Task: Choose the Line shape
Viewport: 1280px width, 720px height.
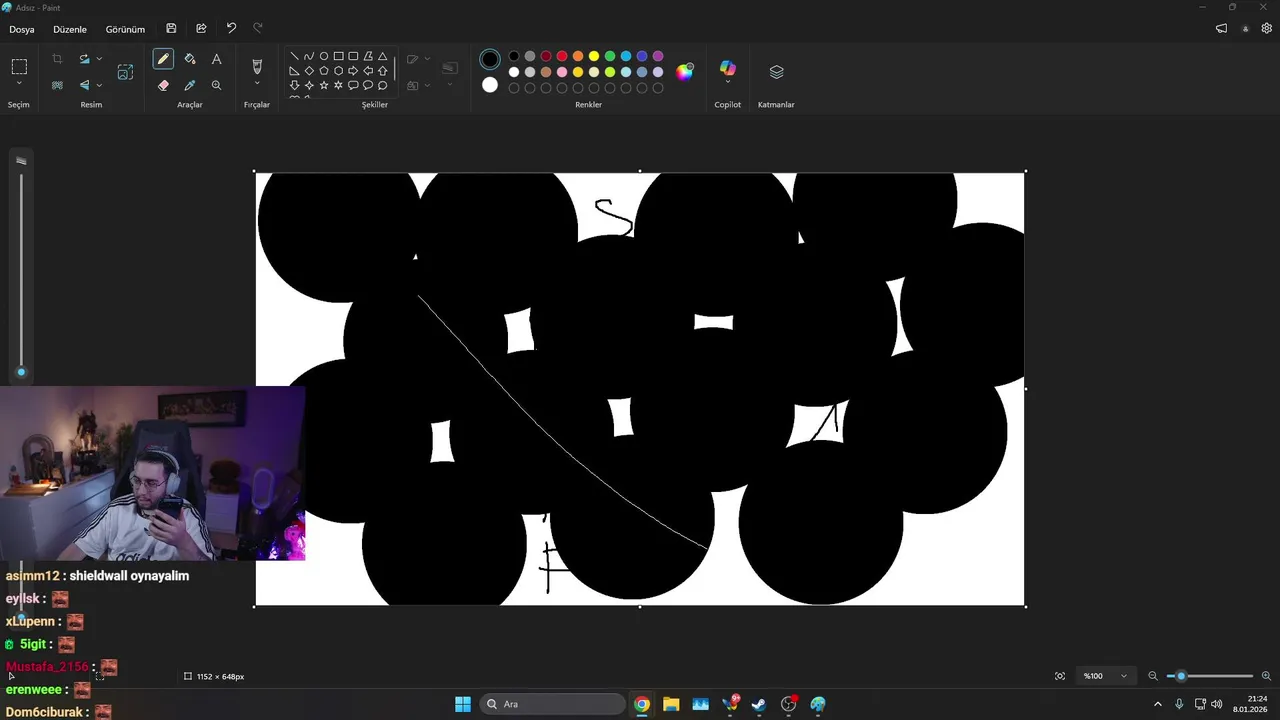Action: (x=294, y=56)
